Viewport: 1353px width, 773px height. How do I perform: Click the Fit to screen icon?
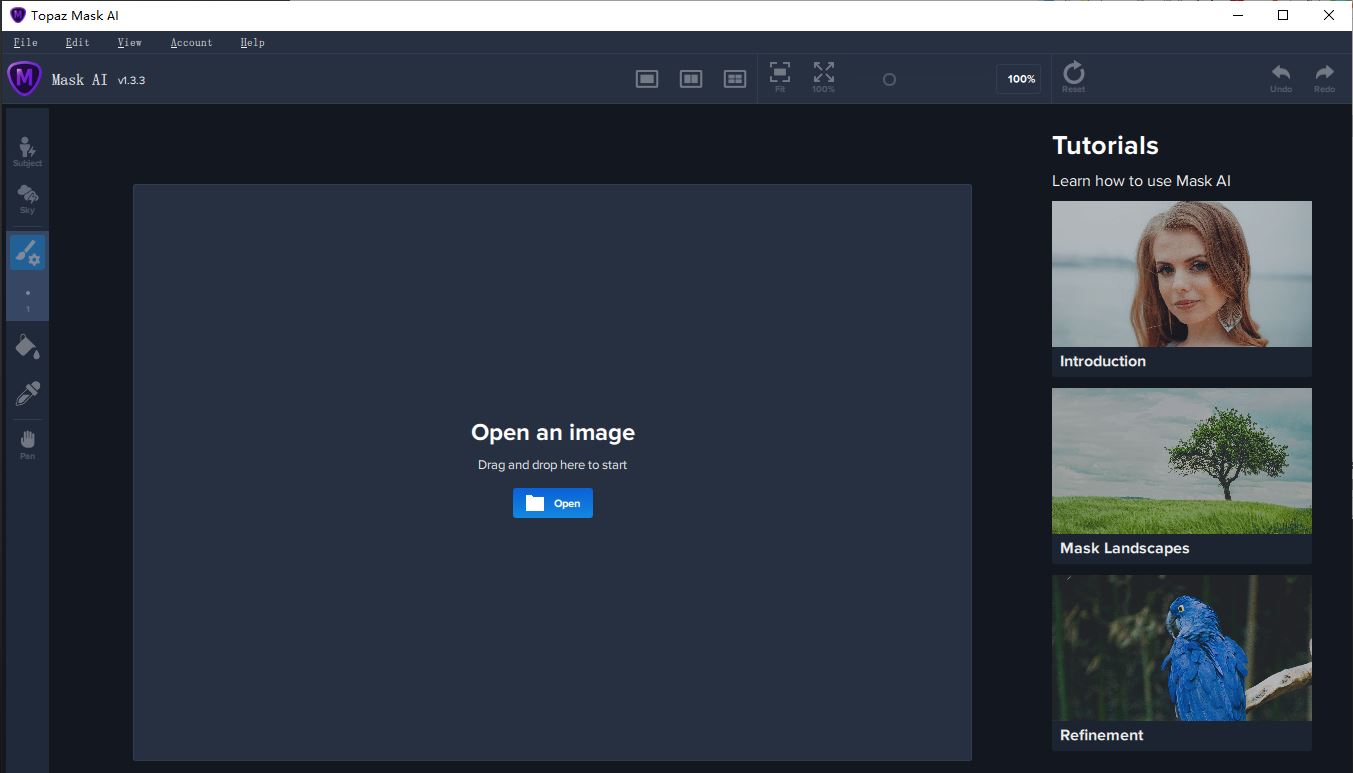(x=780, y=77)
